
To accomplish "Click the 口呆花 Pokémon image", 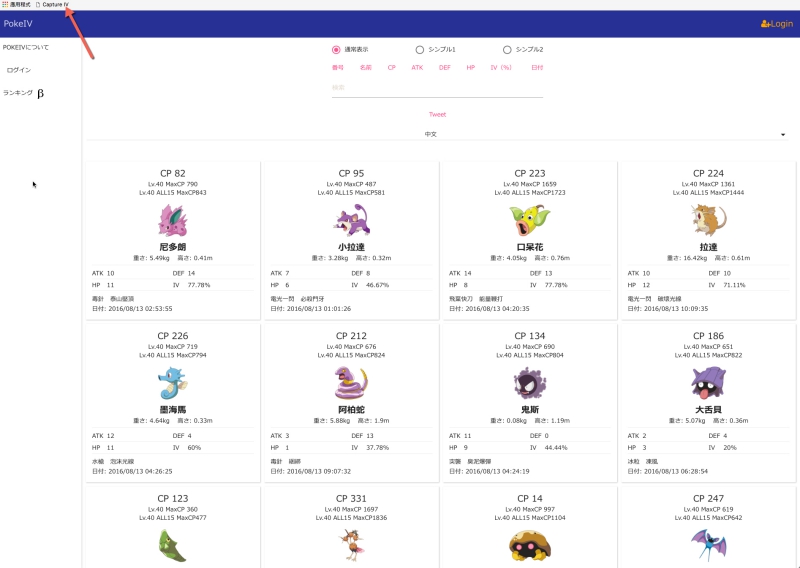I will (x=530, y=220).
